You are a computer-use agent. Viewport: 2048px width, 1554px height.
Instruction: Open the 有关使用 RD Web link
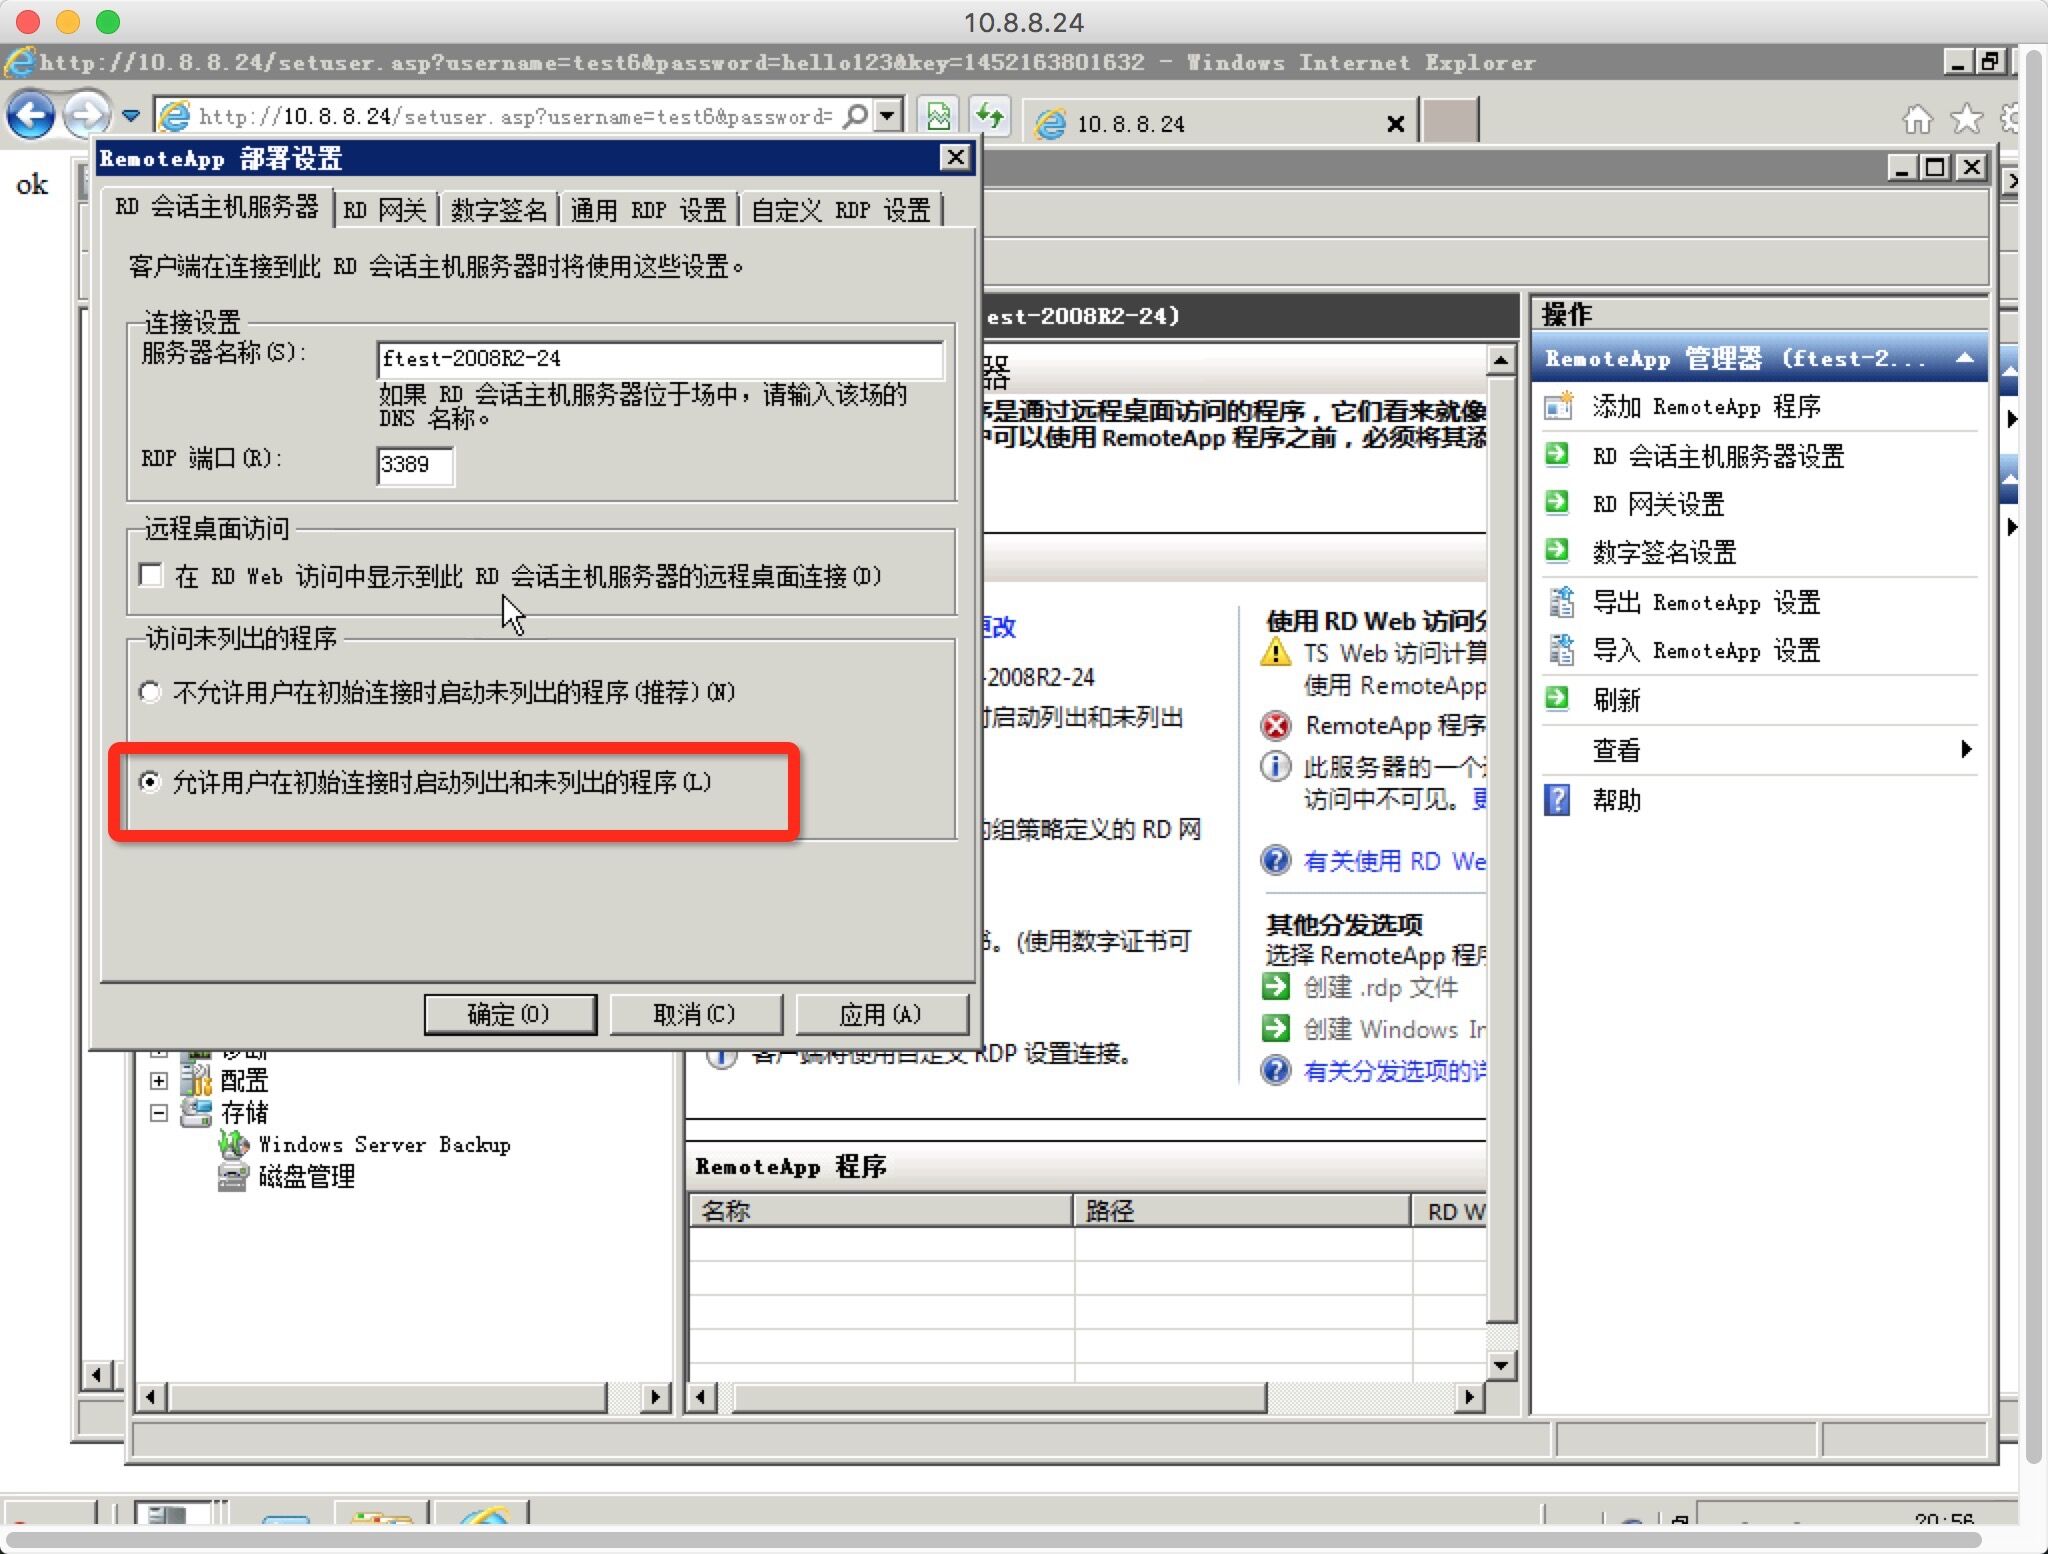[x=1394, y=861]
